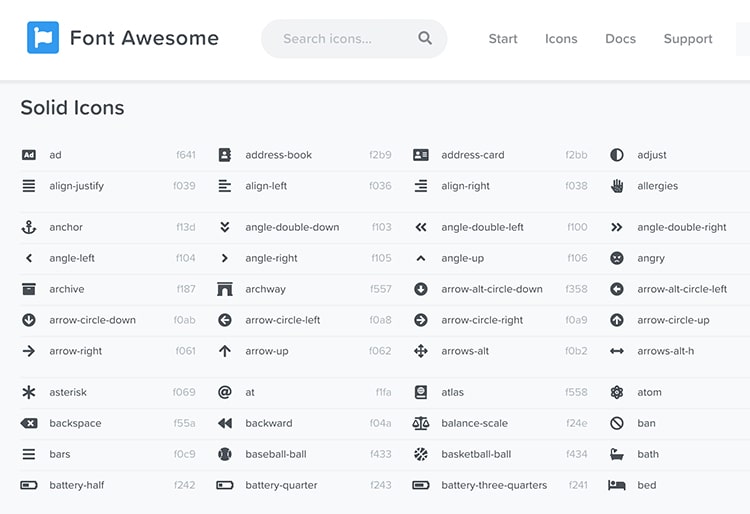The image size is (750, 514).
Task: Click the Font Awesome flag logo
Action: [43, 37]
